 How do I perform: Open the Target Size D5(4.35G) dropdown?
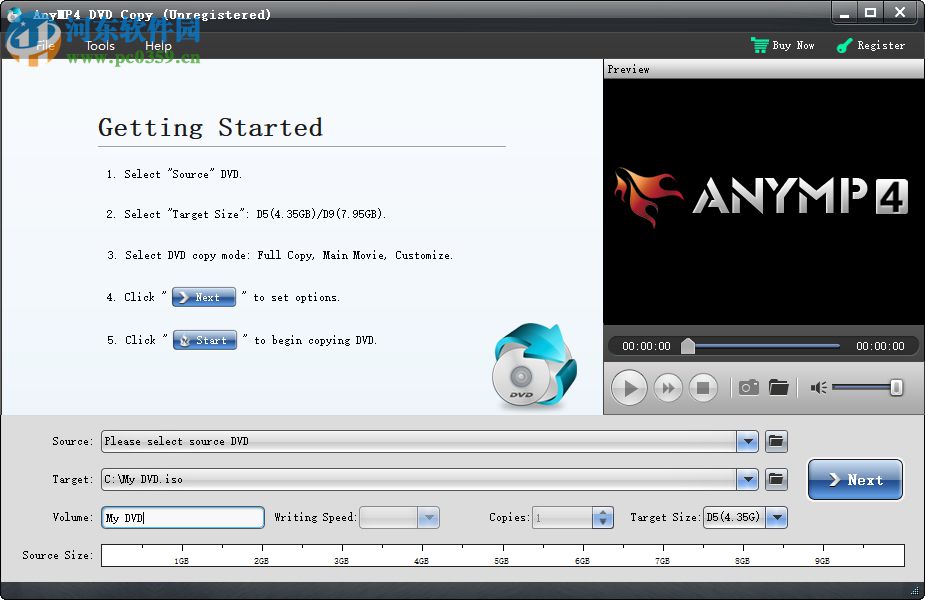tap(779, 517)
